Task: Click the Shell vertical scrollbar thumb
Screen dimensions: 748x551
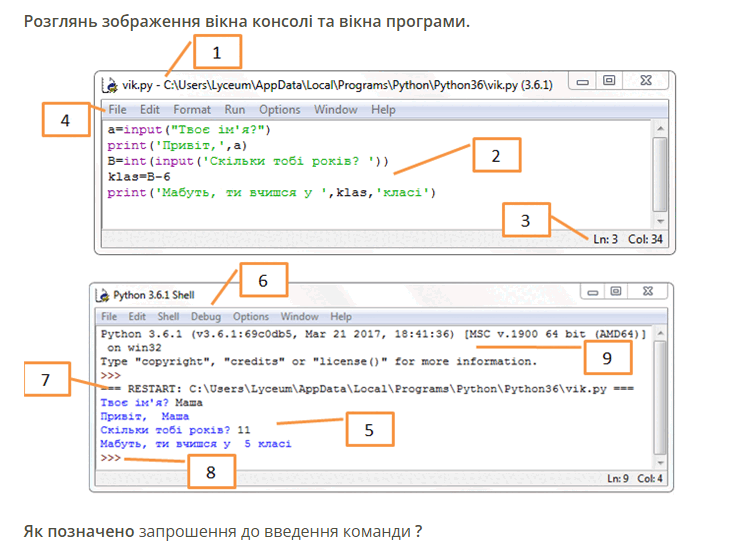Action: (660, 397)
